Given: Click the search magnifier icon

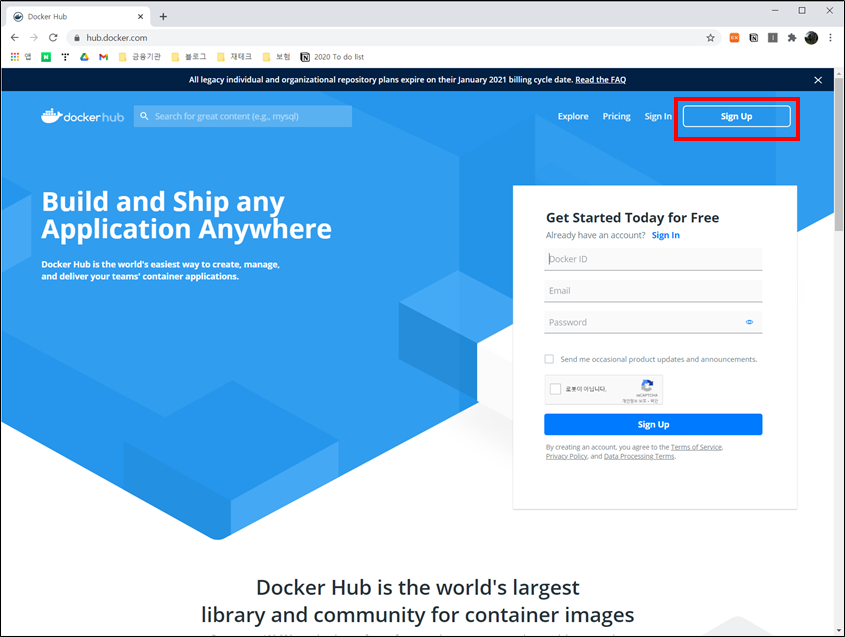Looking at the screenshot, I should [144, 116].
